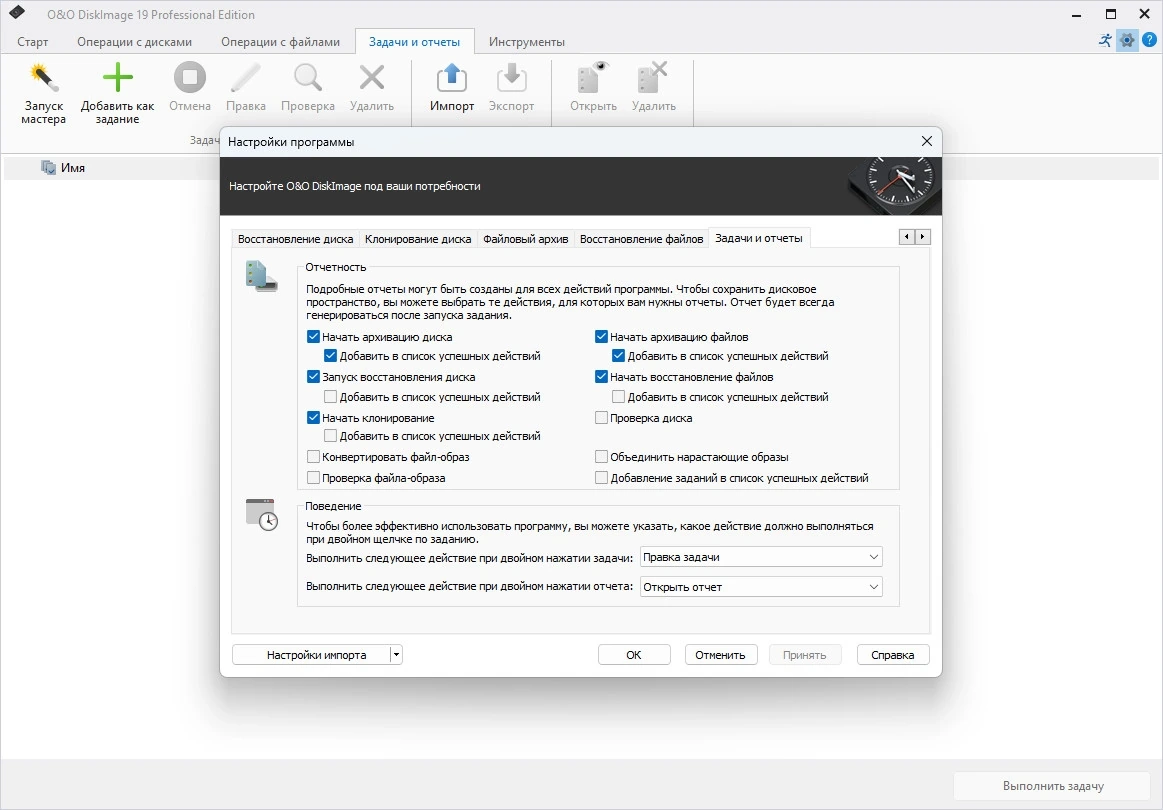Check Проверка файла-образа
The image size is (1163, 810).
coord(313,478)
